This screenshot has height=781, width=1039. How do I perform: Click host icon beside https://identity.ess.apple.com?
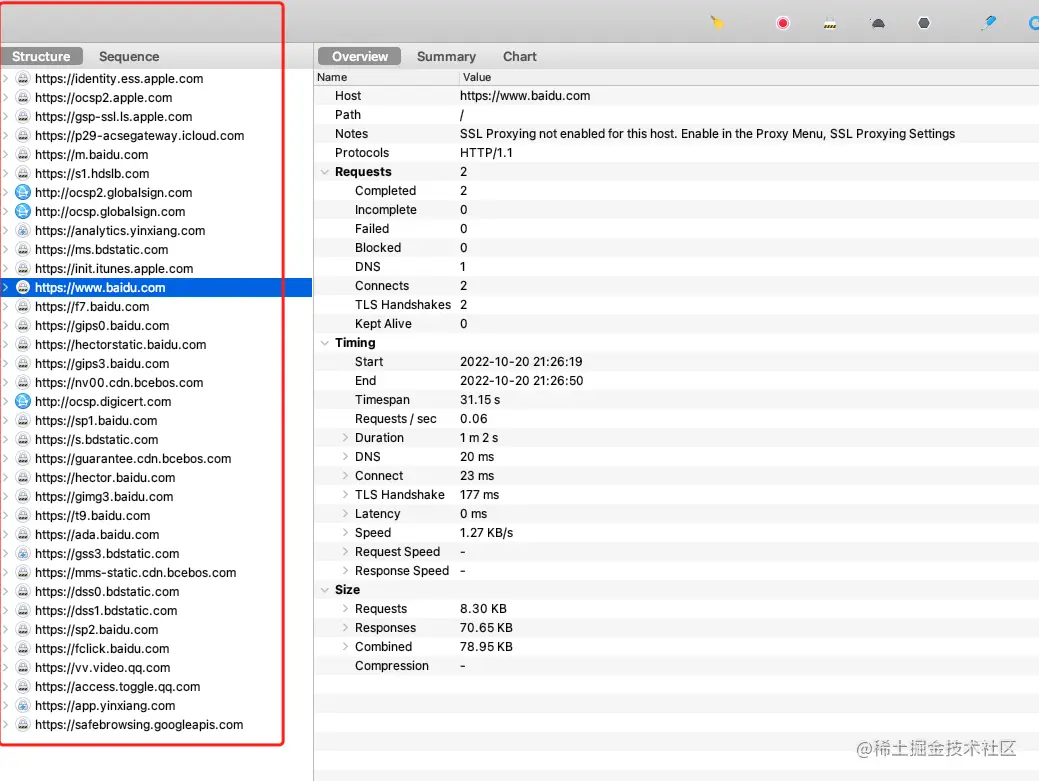[23, 78]
